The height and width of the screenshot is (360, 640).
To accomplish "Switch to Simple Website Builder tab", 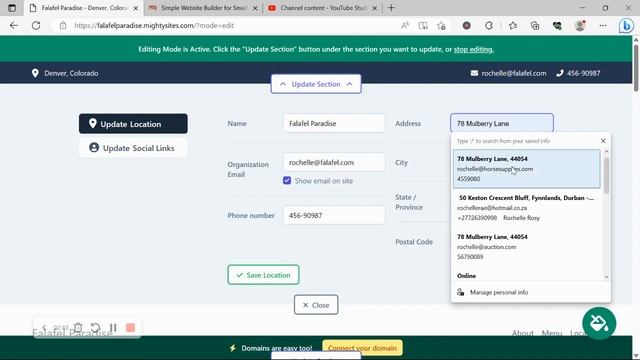I will 203,8.
